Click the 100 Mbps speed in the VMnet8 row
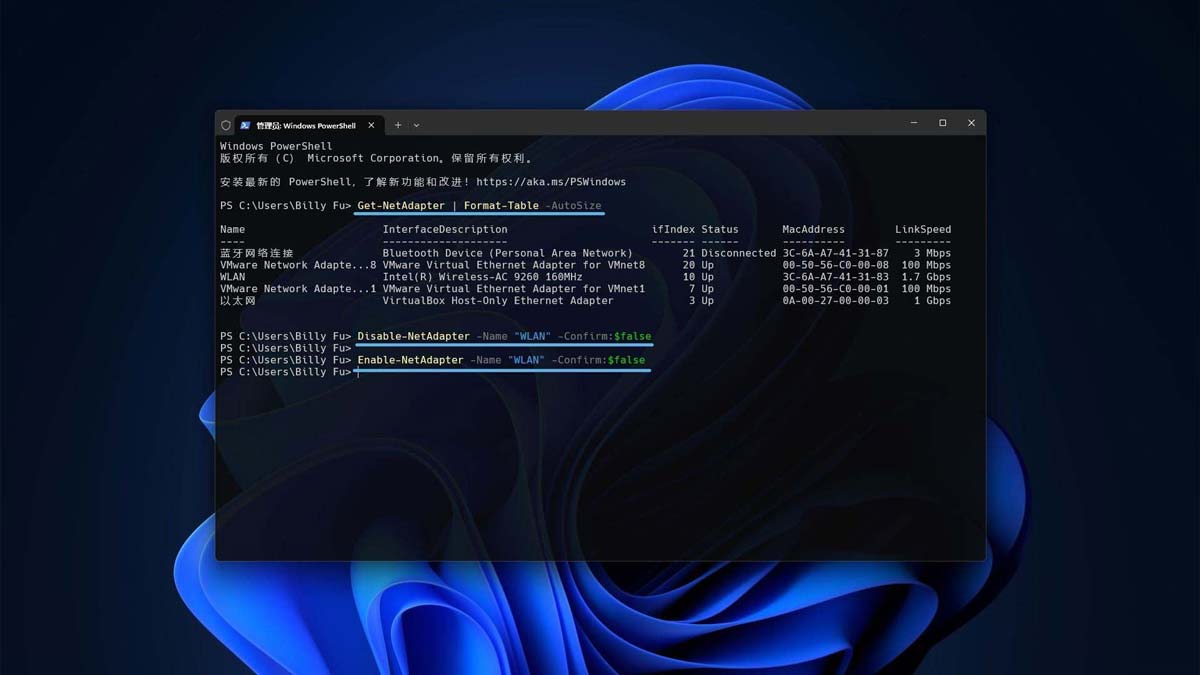The height and width of the screenshot is (675, 1200). click(926, 265)
